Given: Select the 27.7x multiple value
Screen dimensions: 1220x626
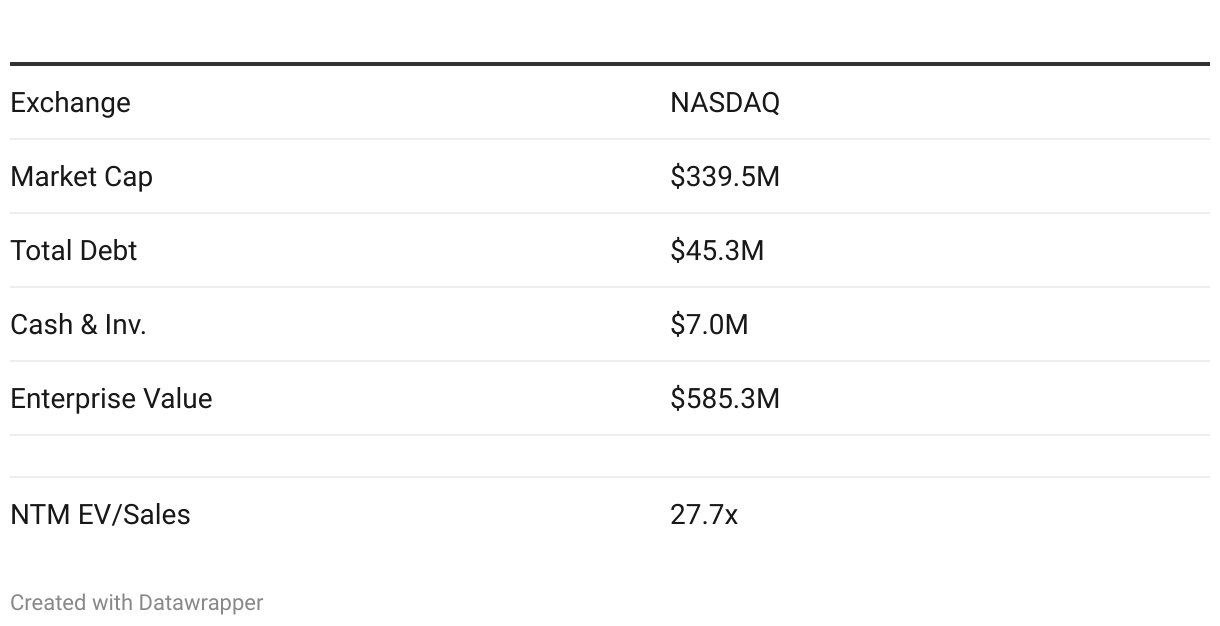Looking at the screenshot, I should pos(703,515).
